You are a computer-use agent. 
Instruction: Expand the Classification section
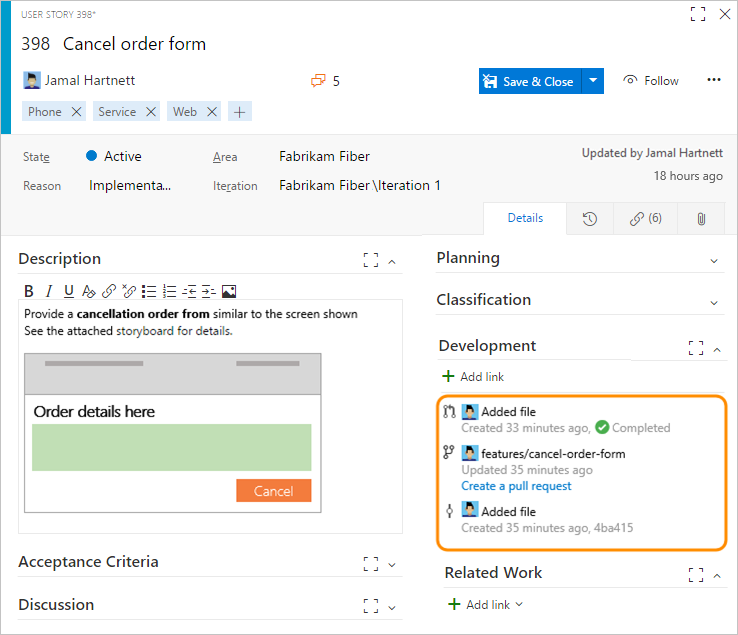(x=714, y=302)
